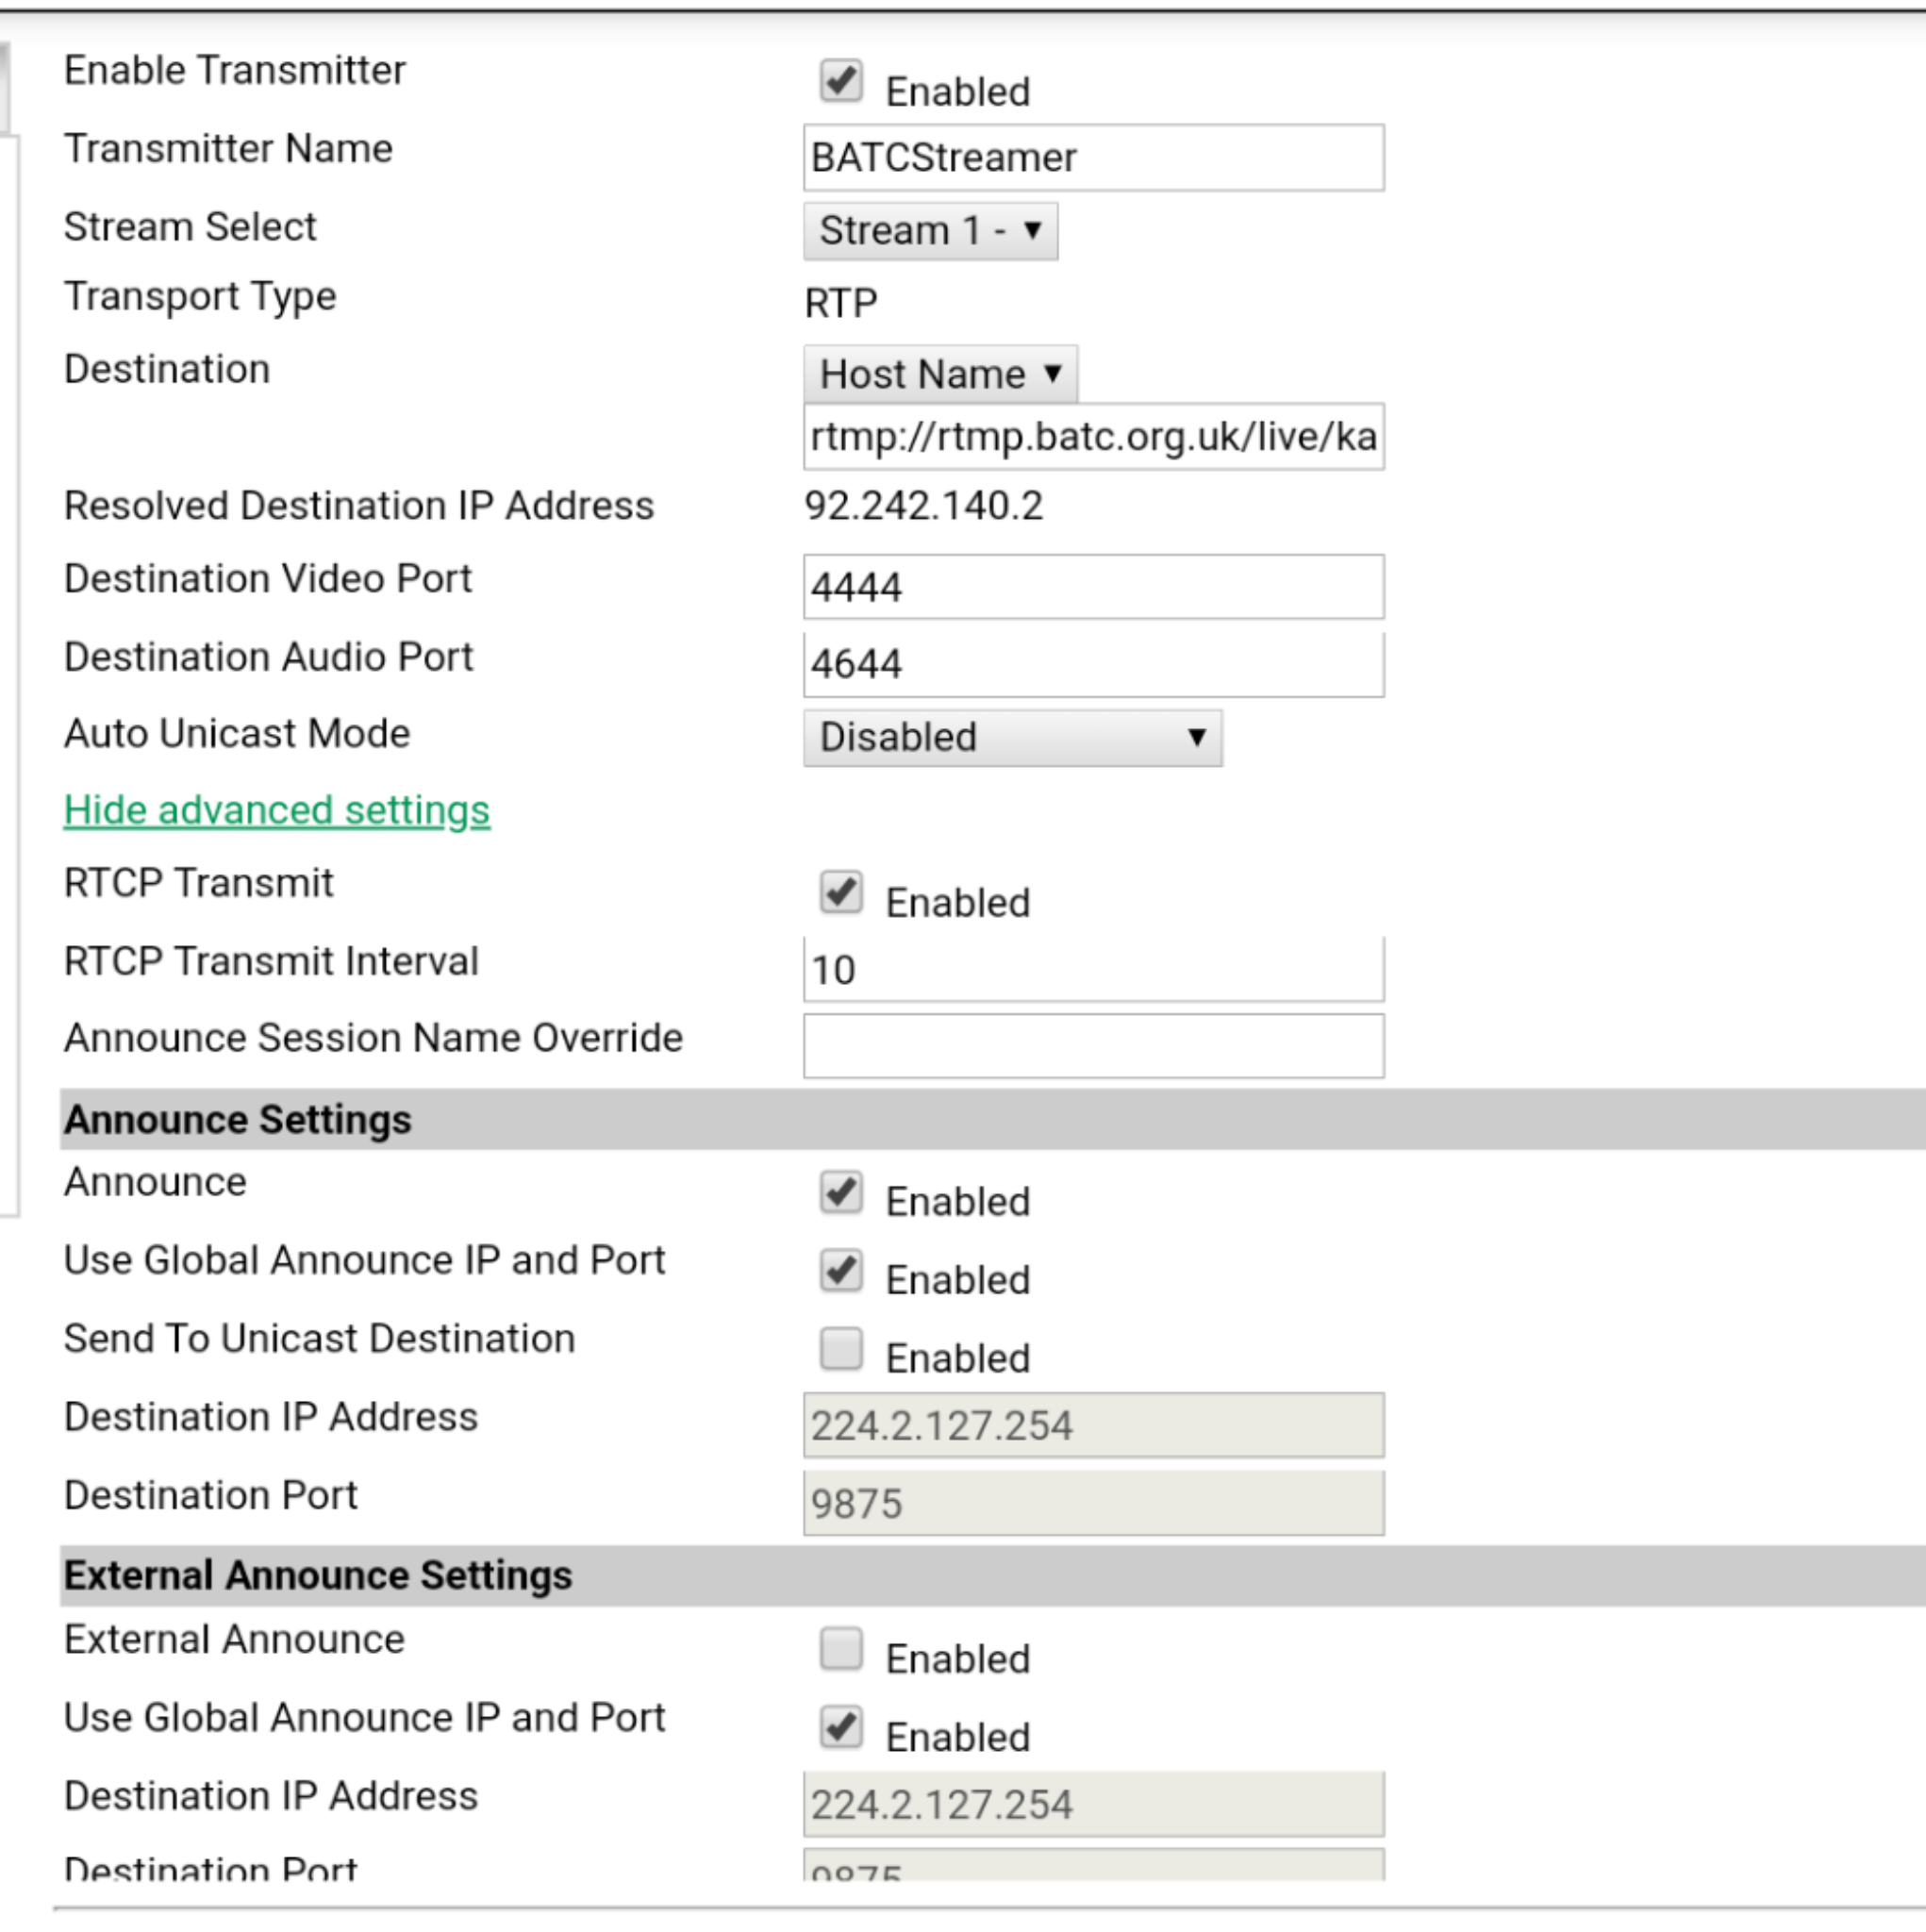Click the Destination Audio Port field
The width and height of the screenshot is (1926, 1932).
click(1092, 663)
